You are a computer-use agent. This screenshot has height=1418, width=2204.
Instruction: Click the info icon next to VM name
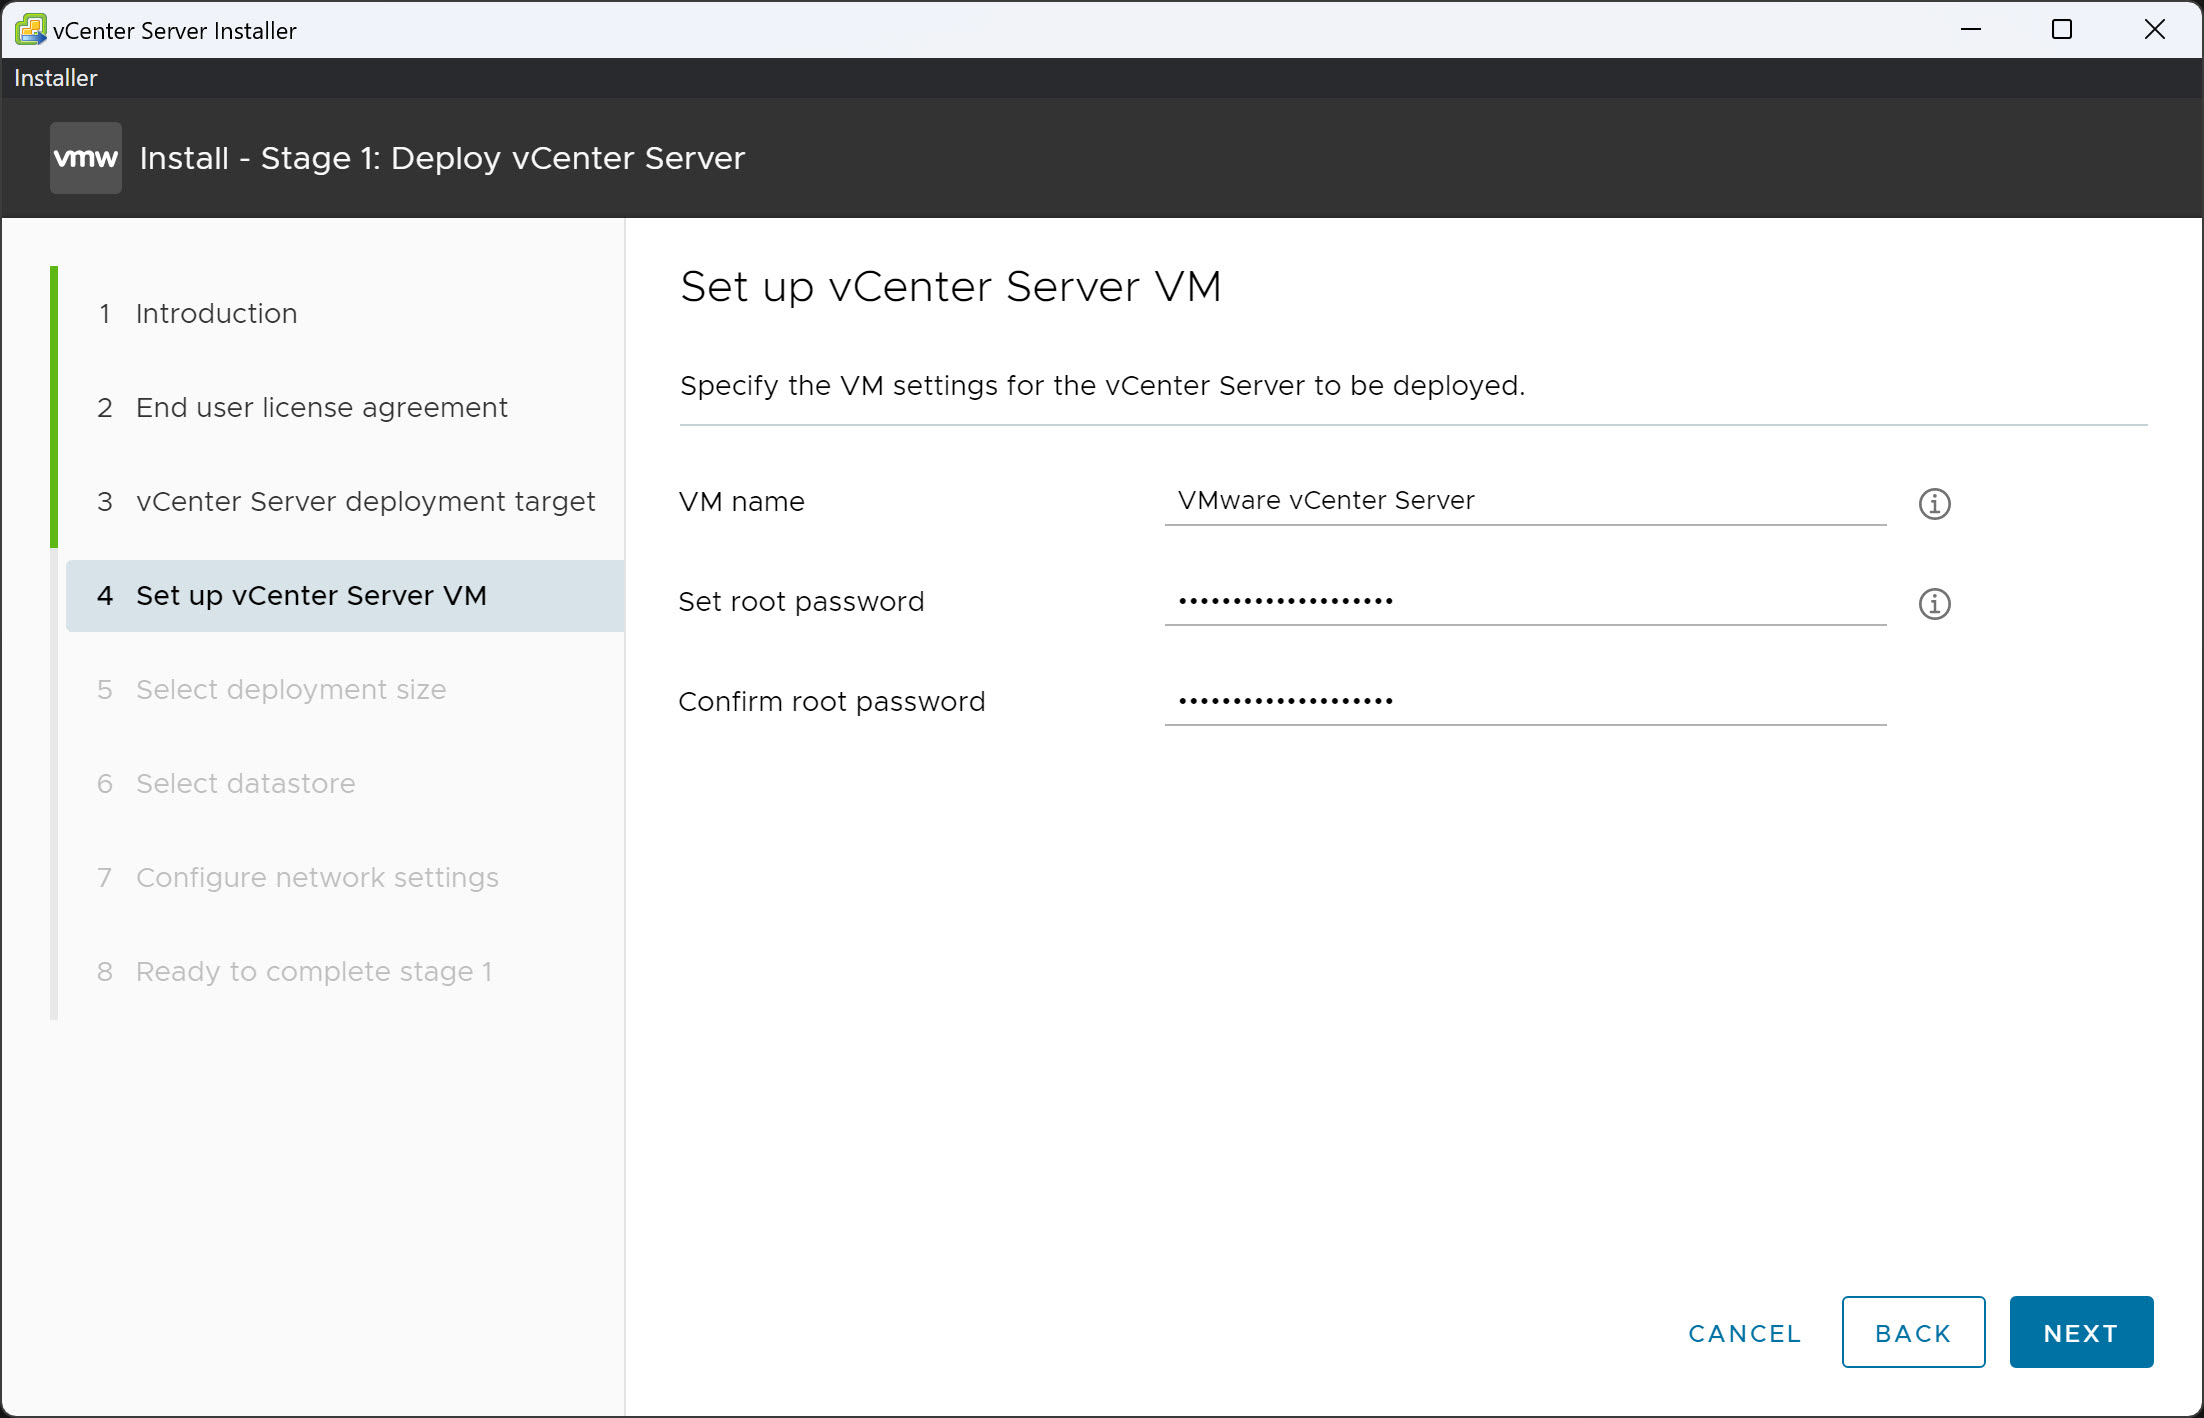pos(1936,504)
